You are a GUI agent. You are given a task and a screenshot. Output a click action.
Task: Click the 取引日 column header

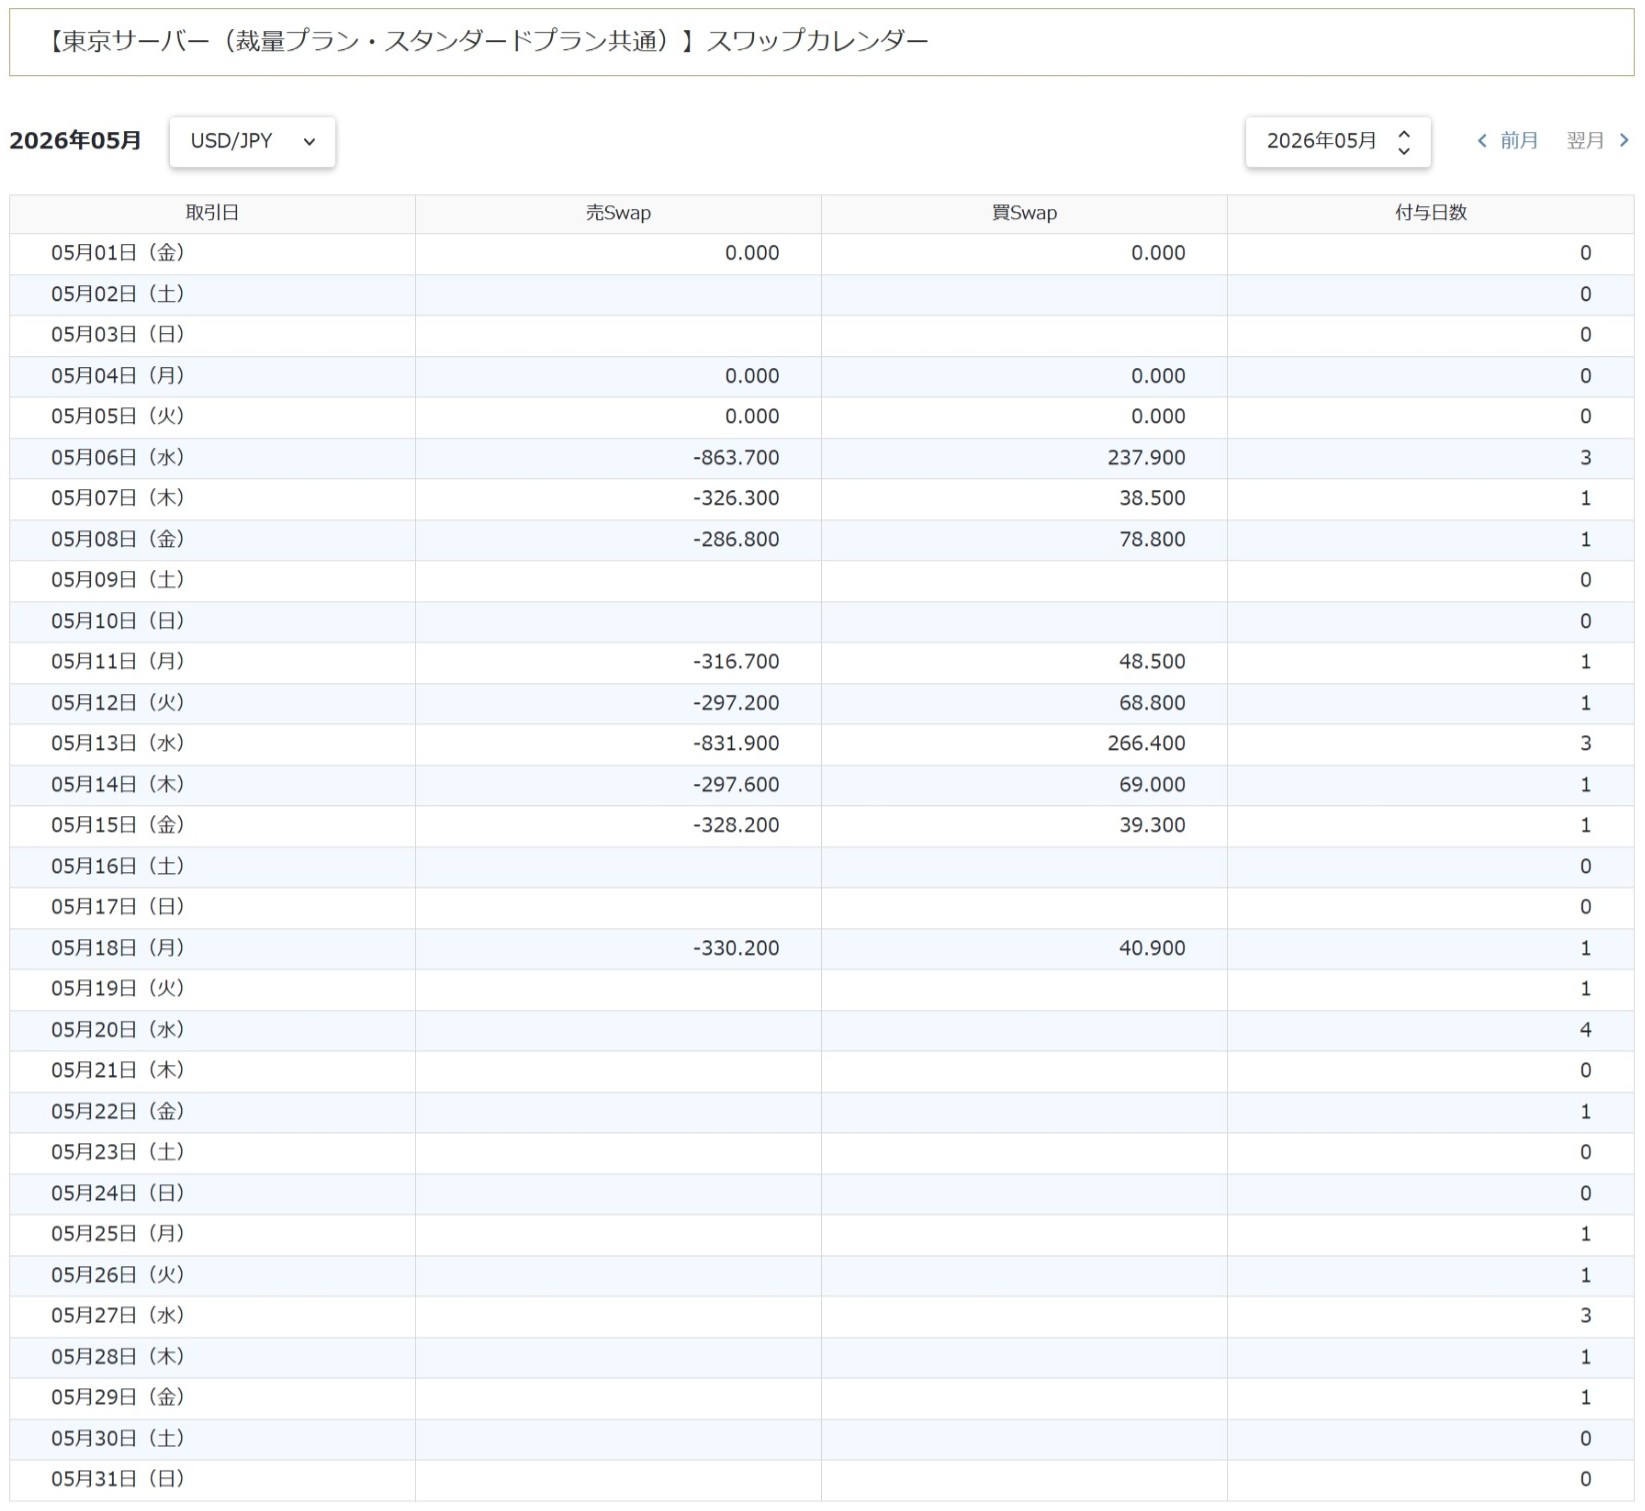[x=212, y=213]
